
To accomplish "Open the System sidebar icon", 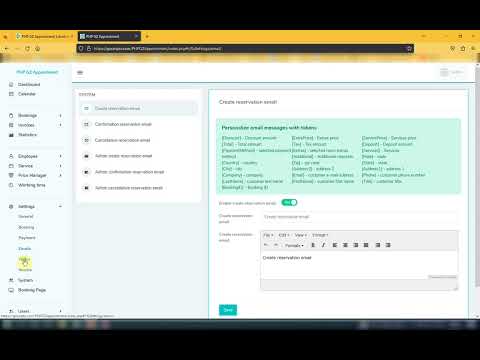I will (x=11, y=280).
